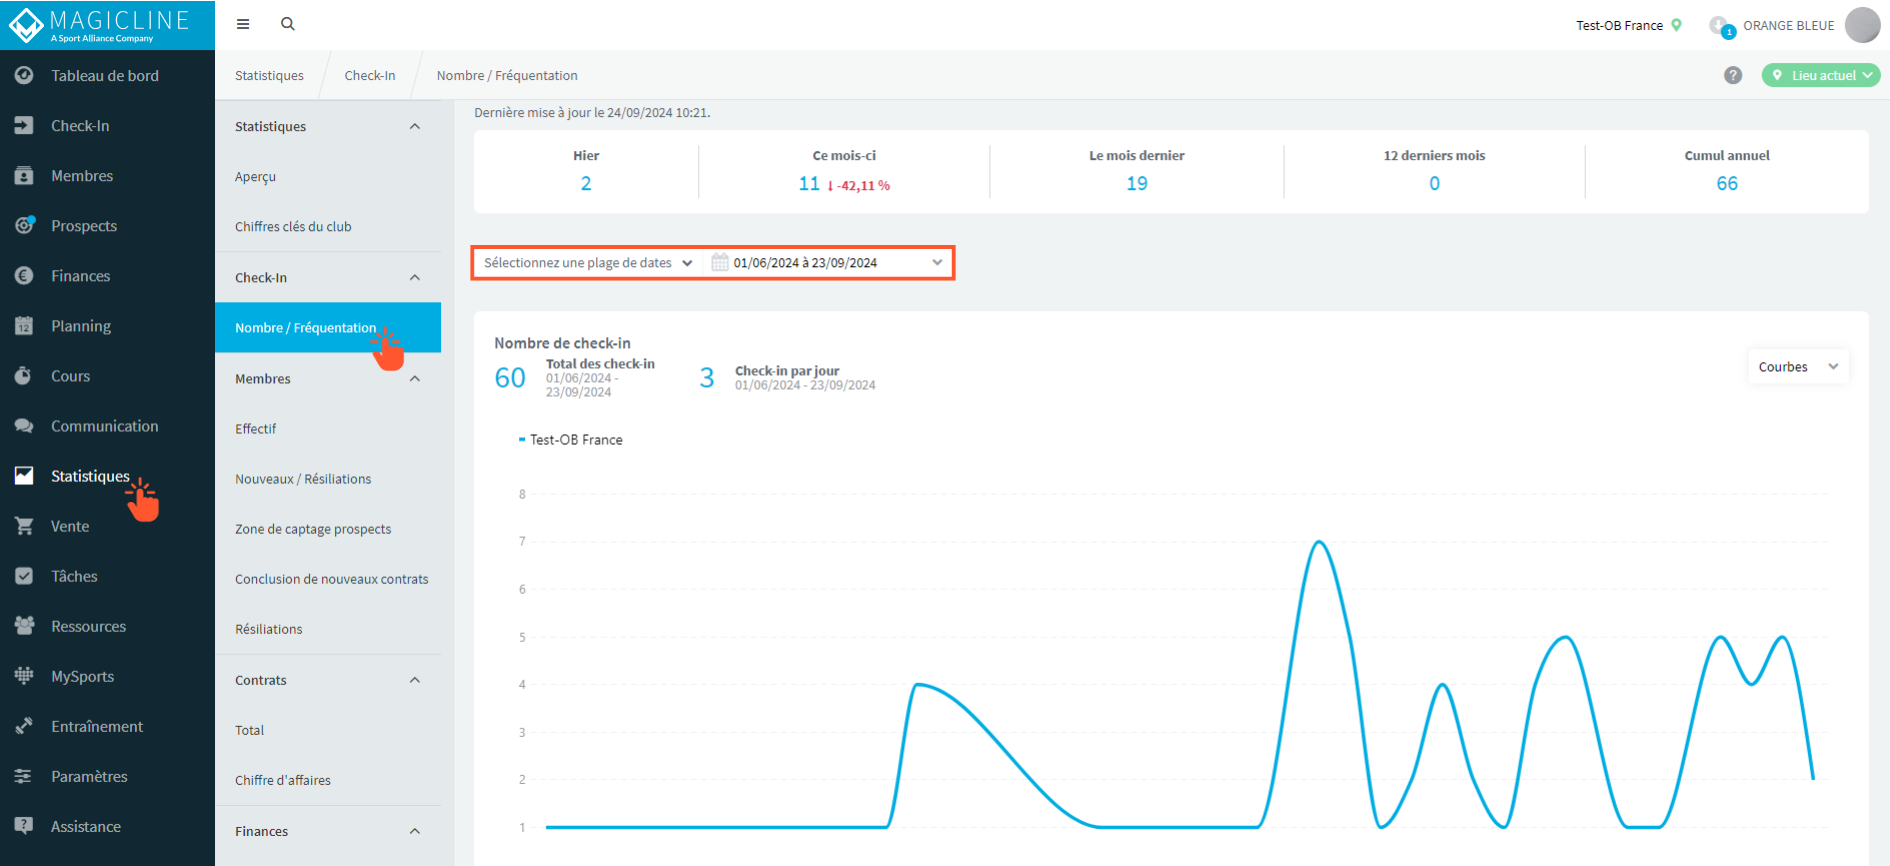The image size is (1890, 866).
Task: Click the Cumul annuel value 66
Action: tap(1727, 184)
